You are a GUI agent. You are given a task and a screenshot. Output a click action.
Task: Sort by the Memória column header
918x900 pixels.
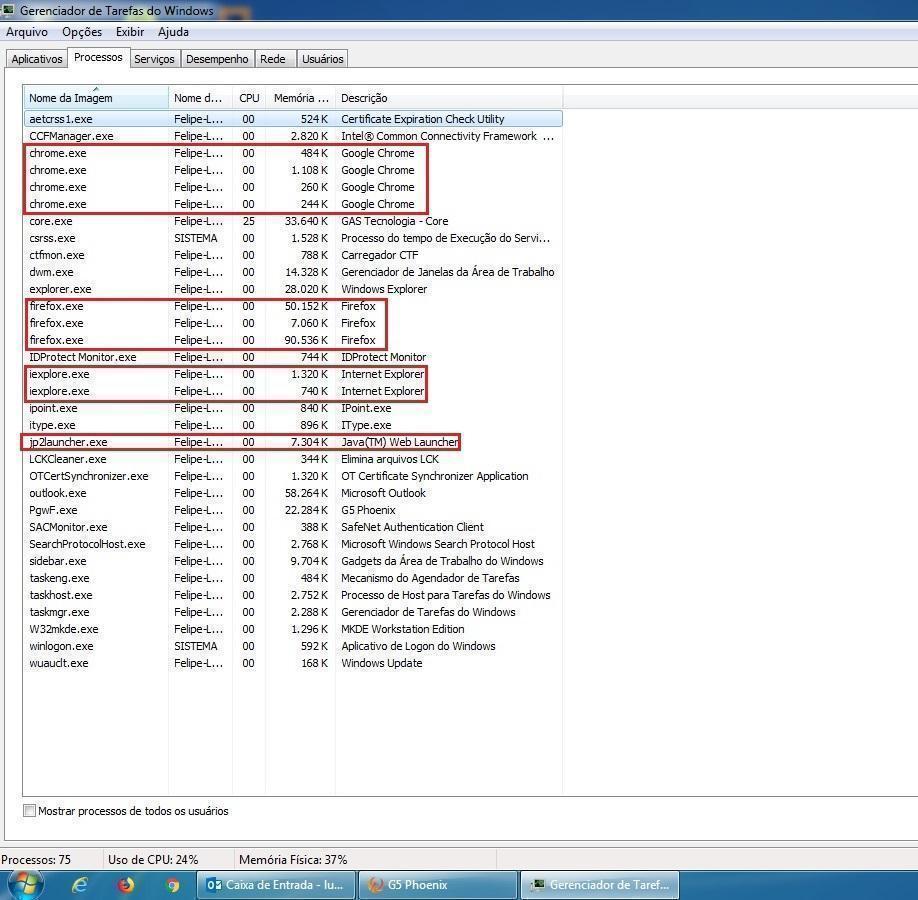coord(300,98)
